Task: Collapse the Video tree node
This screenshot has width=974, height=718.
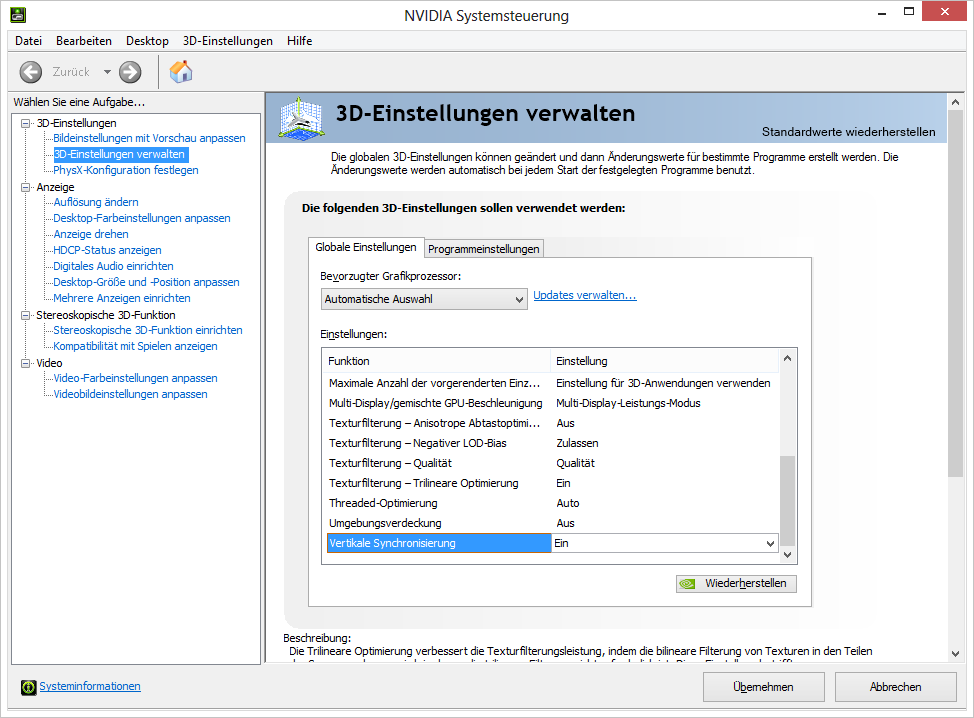Action: pyautogui.click(x=25, y=363)
